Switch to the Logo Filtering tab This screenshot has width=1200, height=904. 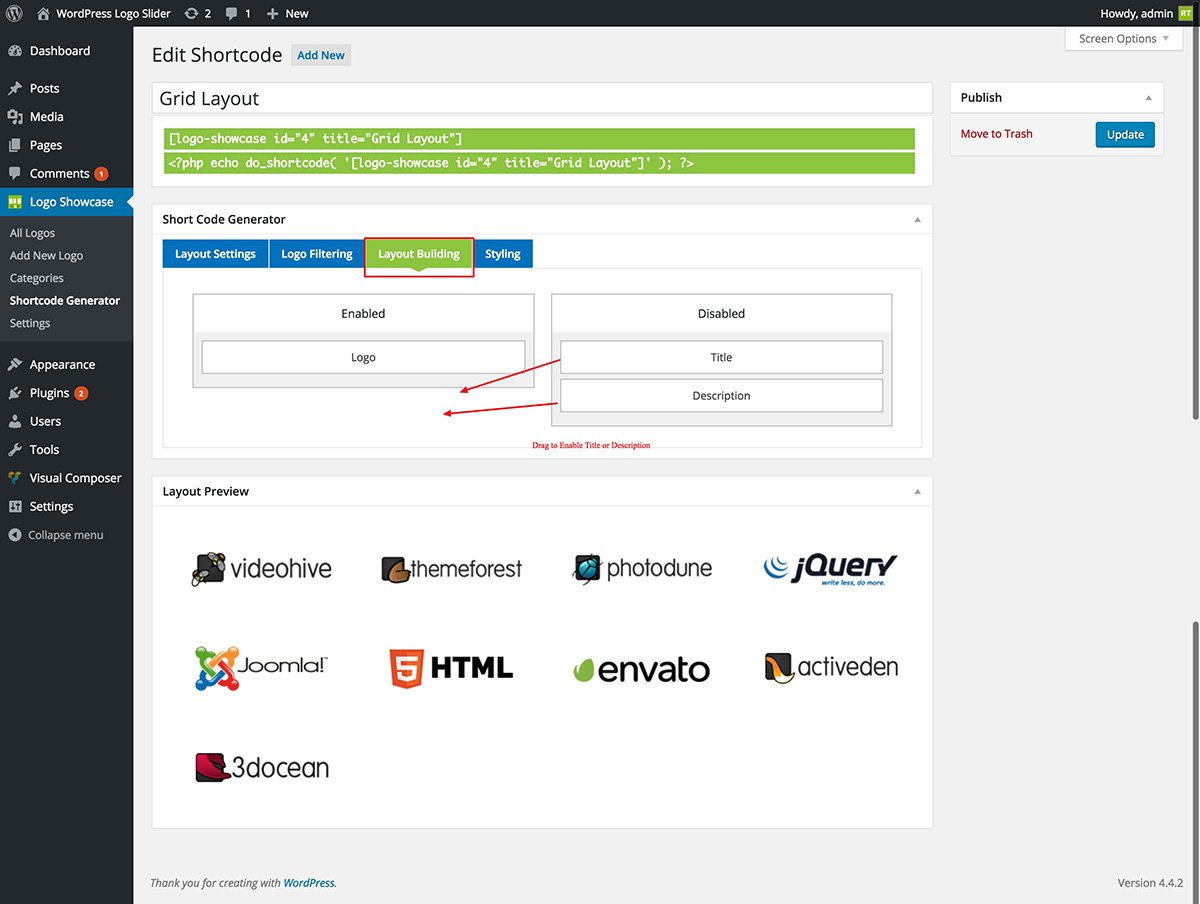coord(317,254)
